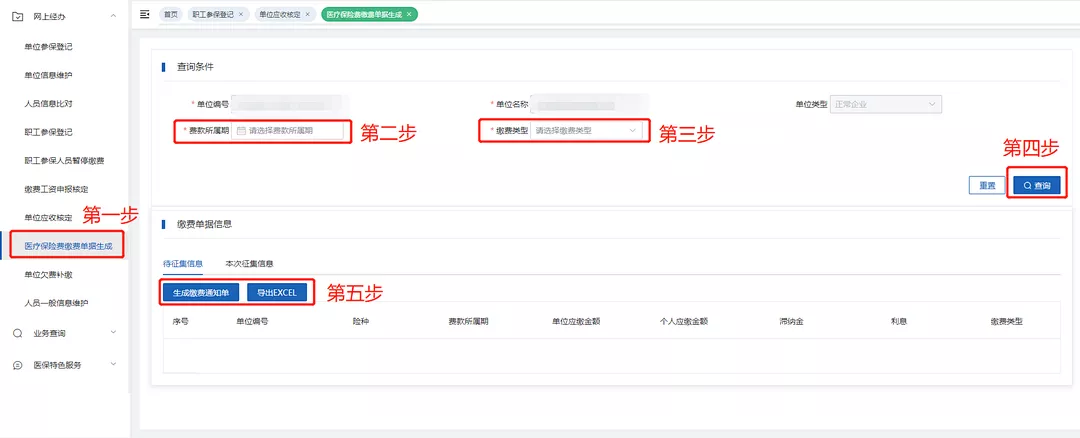
Task: Expand the 医保特色服务 menu section
Action: tap(113, 365)
